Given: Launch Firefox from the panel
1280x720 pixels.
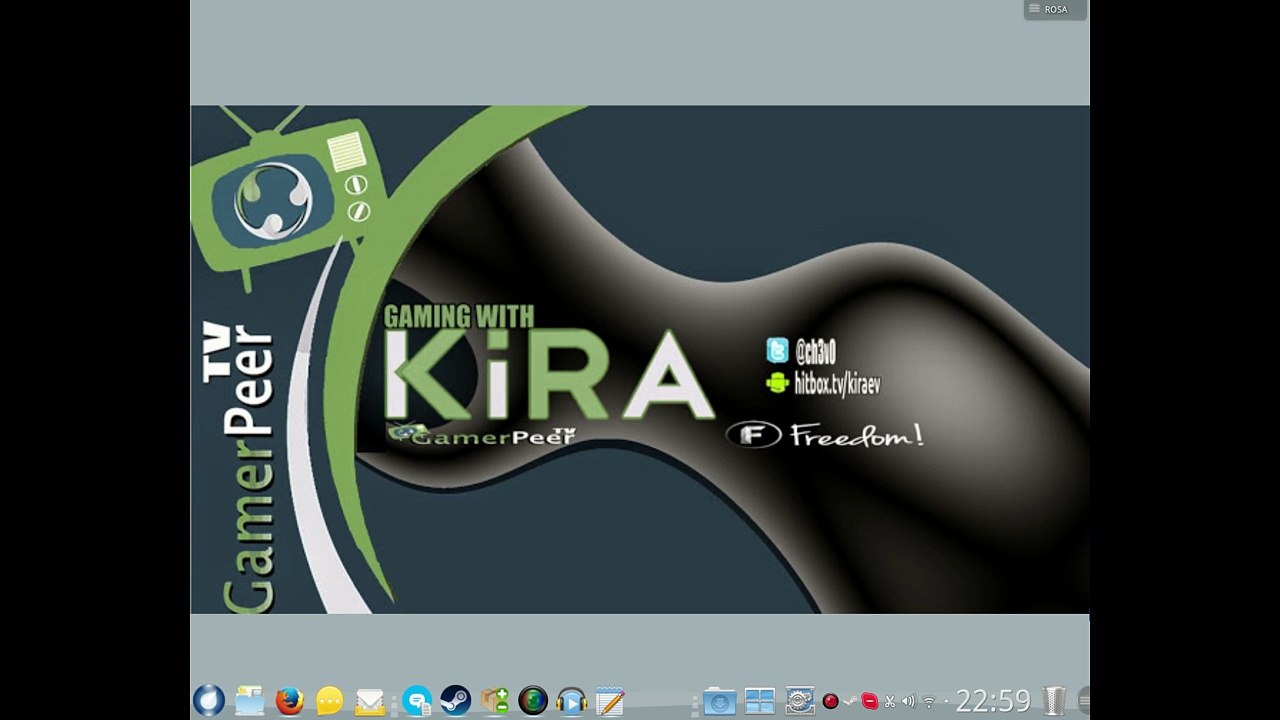Looking at the screenshot, I should pyautogui.click(x=289, y=701).
